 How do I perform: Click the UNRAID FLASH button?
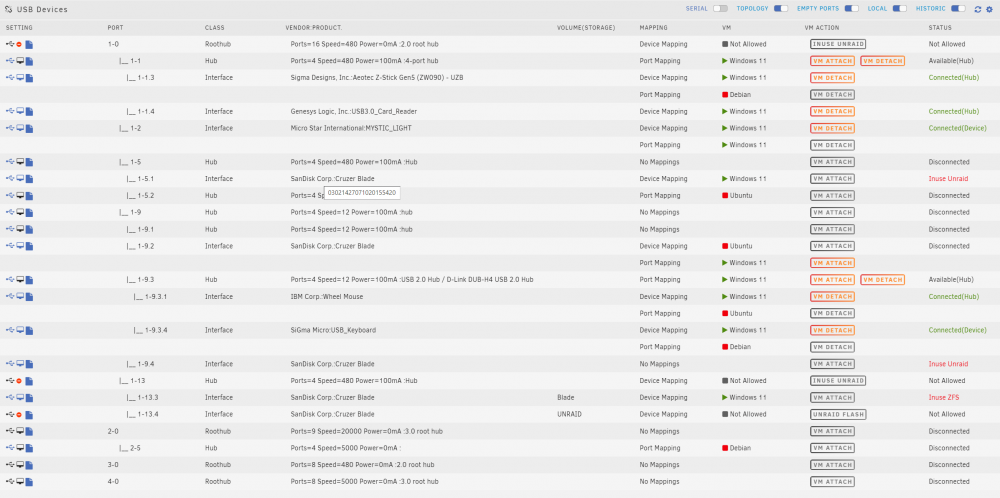(838, 414)
